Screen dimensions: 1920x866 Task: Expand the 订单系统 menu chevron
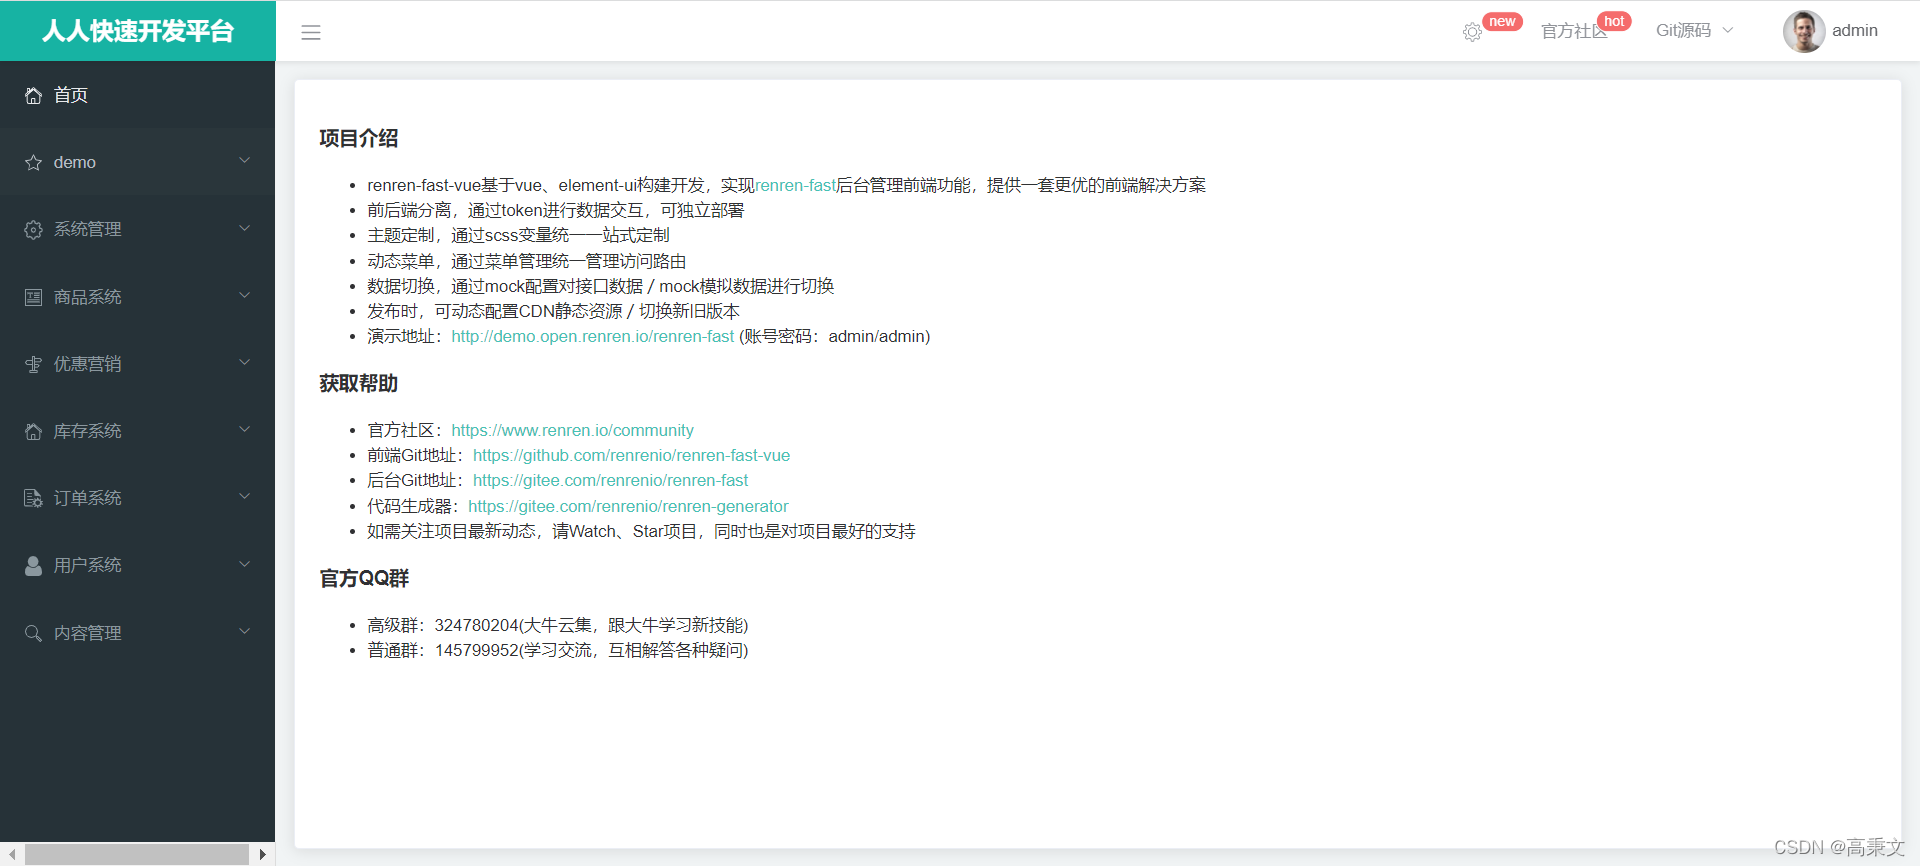pyautogui.click(x=245, y=497)
